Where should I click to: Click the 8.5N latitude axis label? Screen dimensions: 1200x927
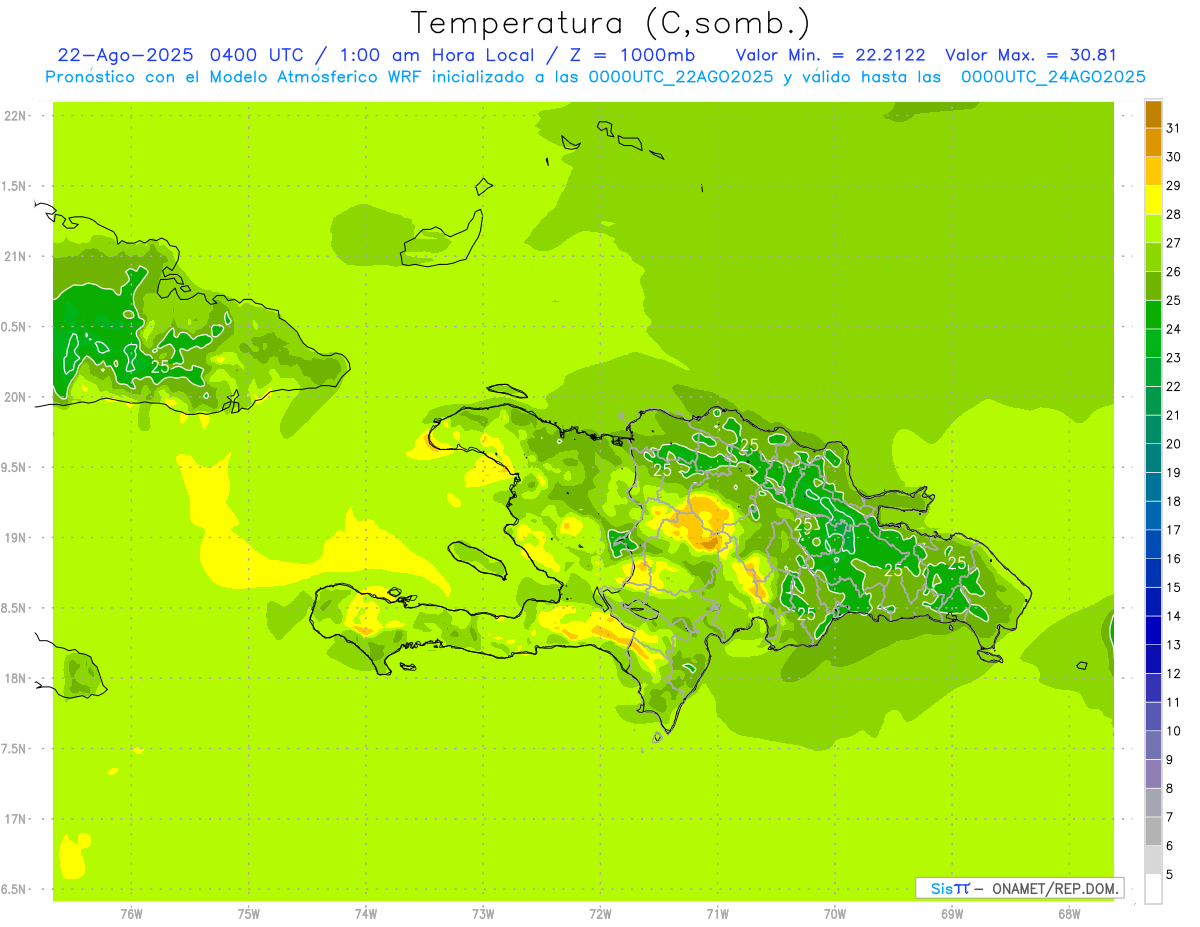15,608
